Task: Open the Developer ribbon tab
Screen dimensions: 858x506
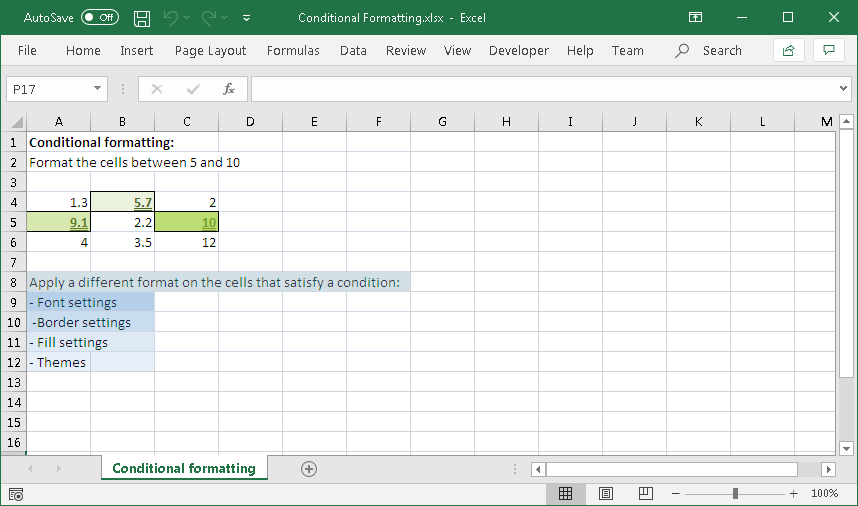Action: tap(518, 50)
